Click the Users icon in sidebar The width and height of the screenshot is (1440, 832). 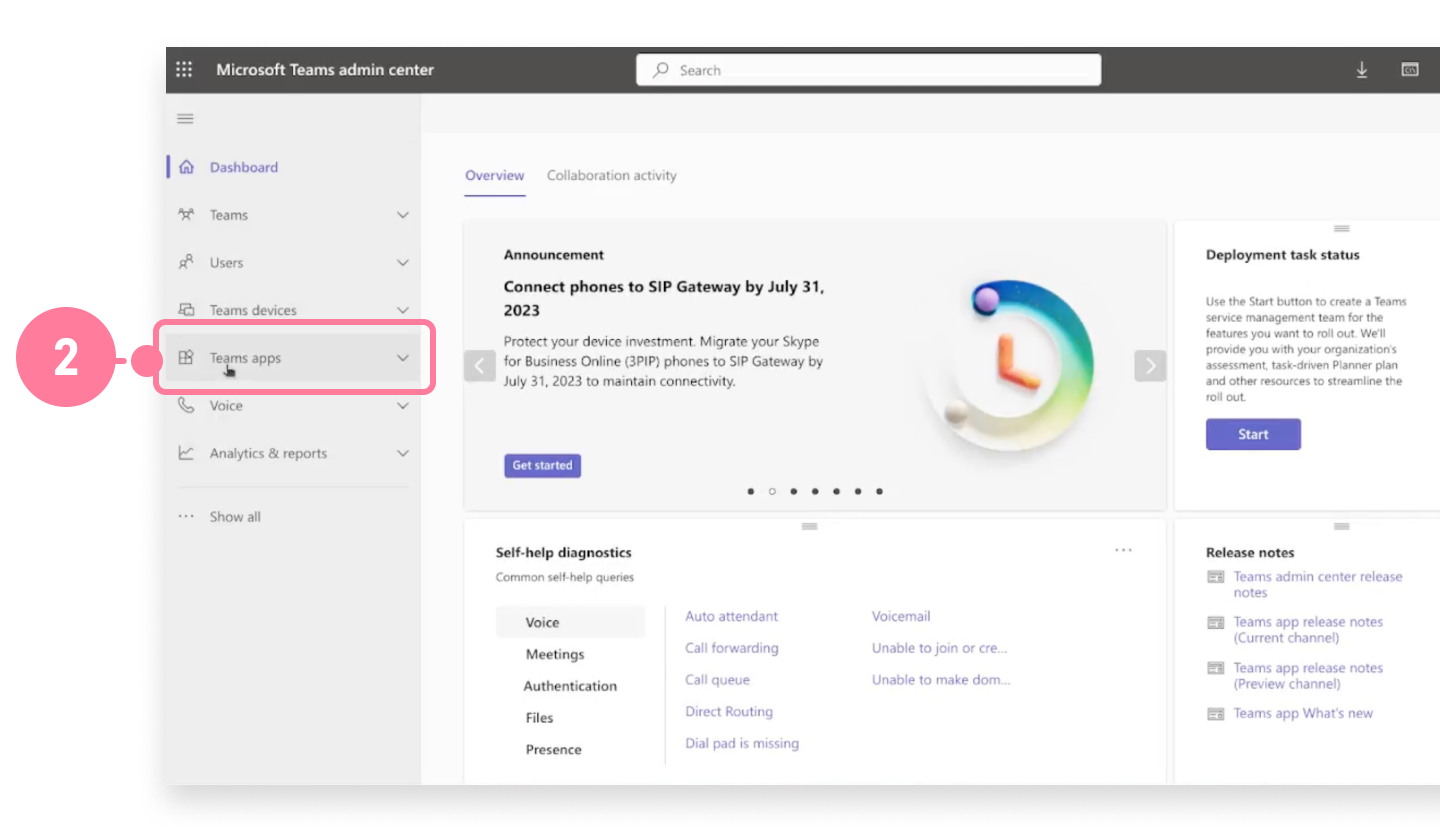186,263
